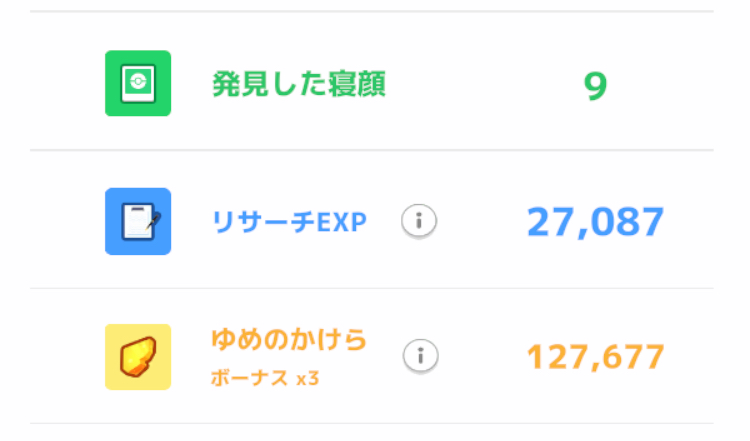
Task: Click the yellow Dream Shard crystal icon
Action: [x=138, y=357]
